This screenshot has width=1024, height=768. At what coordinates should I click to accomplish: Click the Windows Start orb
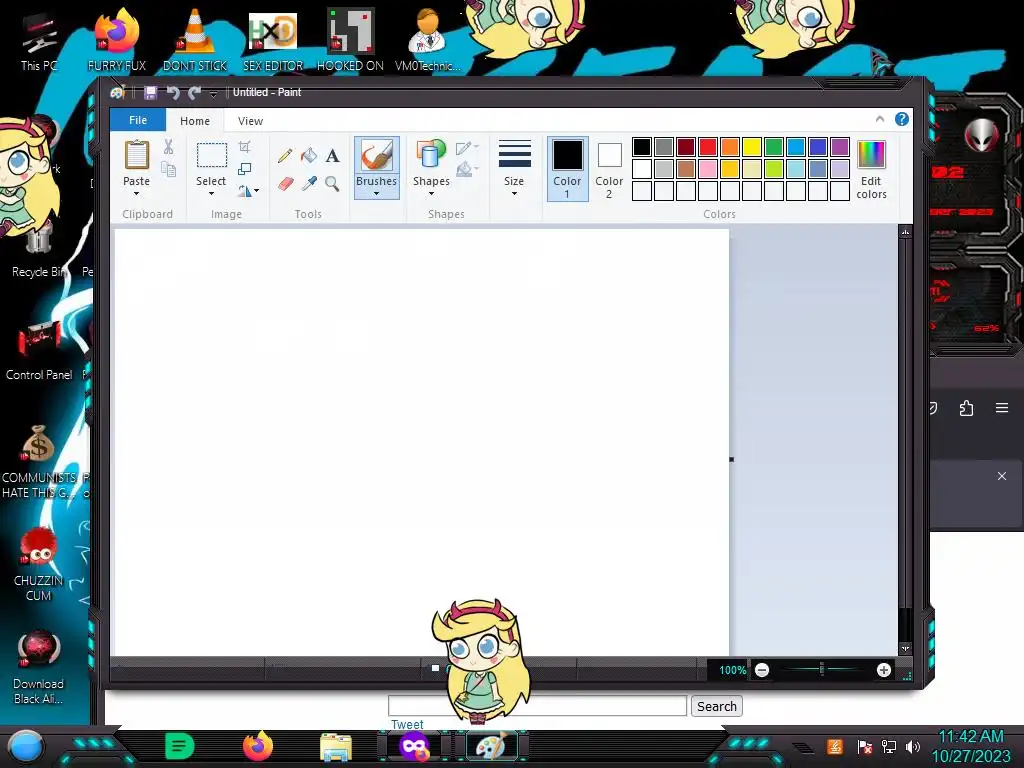pos(26,747)
